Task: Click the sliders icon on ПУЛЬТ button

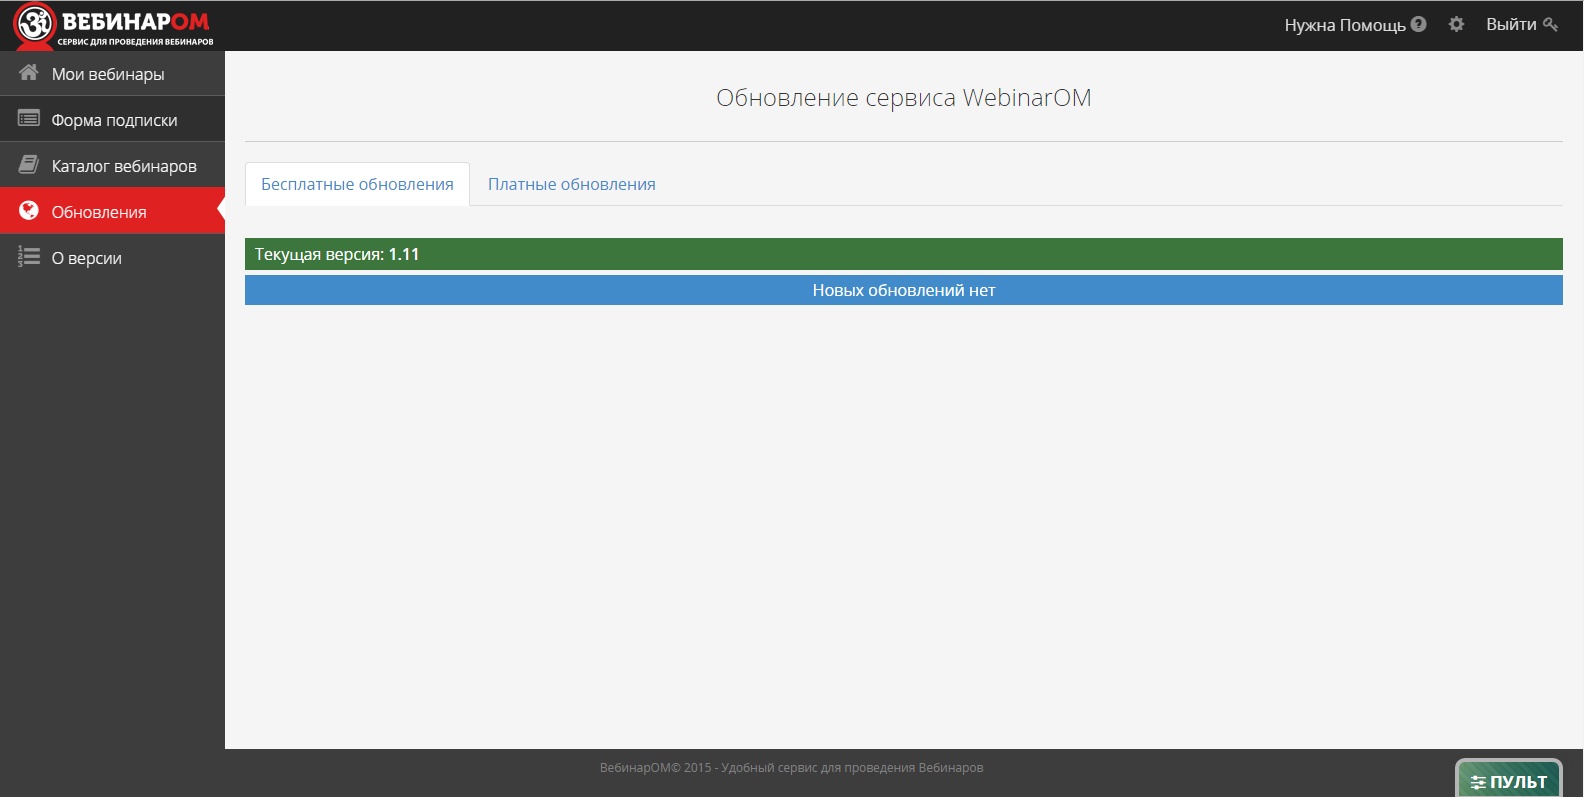Action: click(x=1478, y=783)
